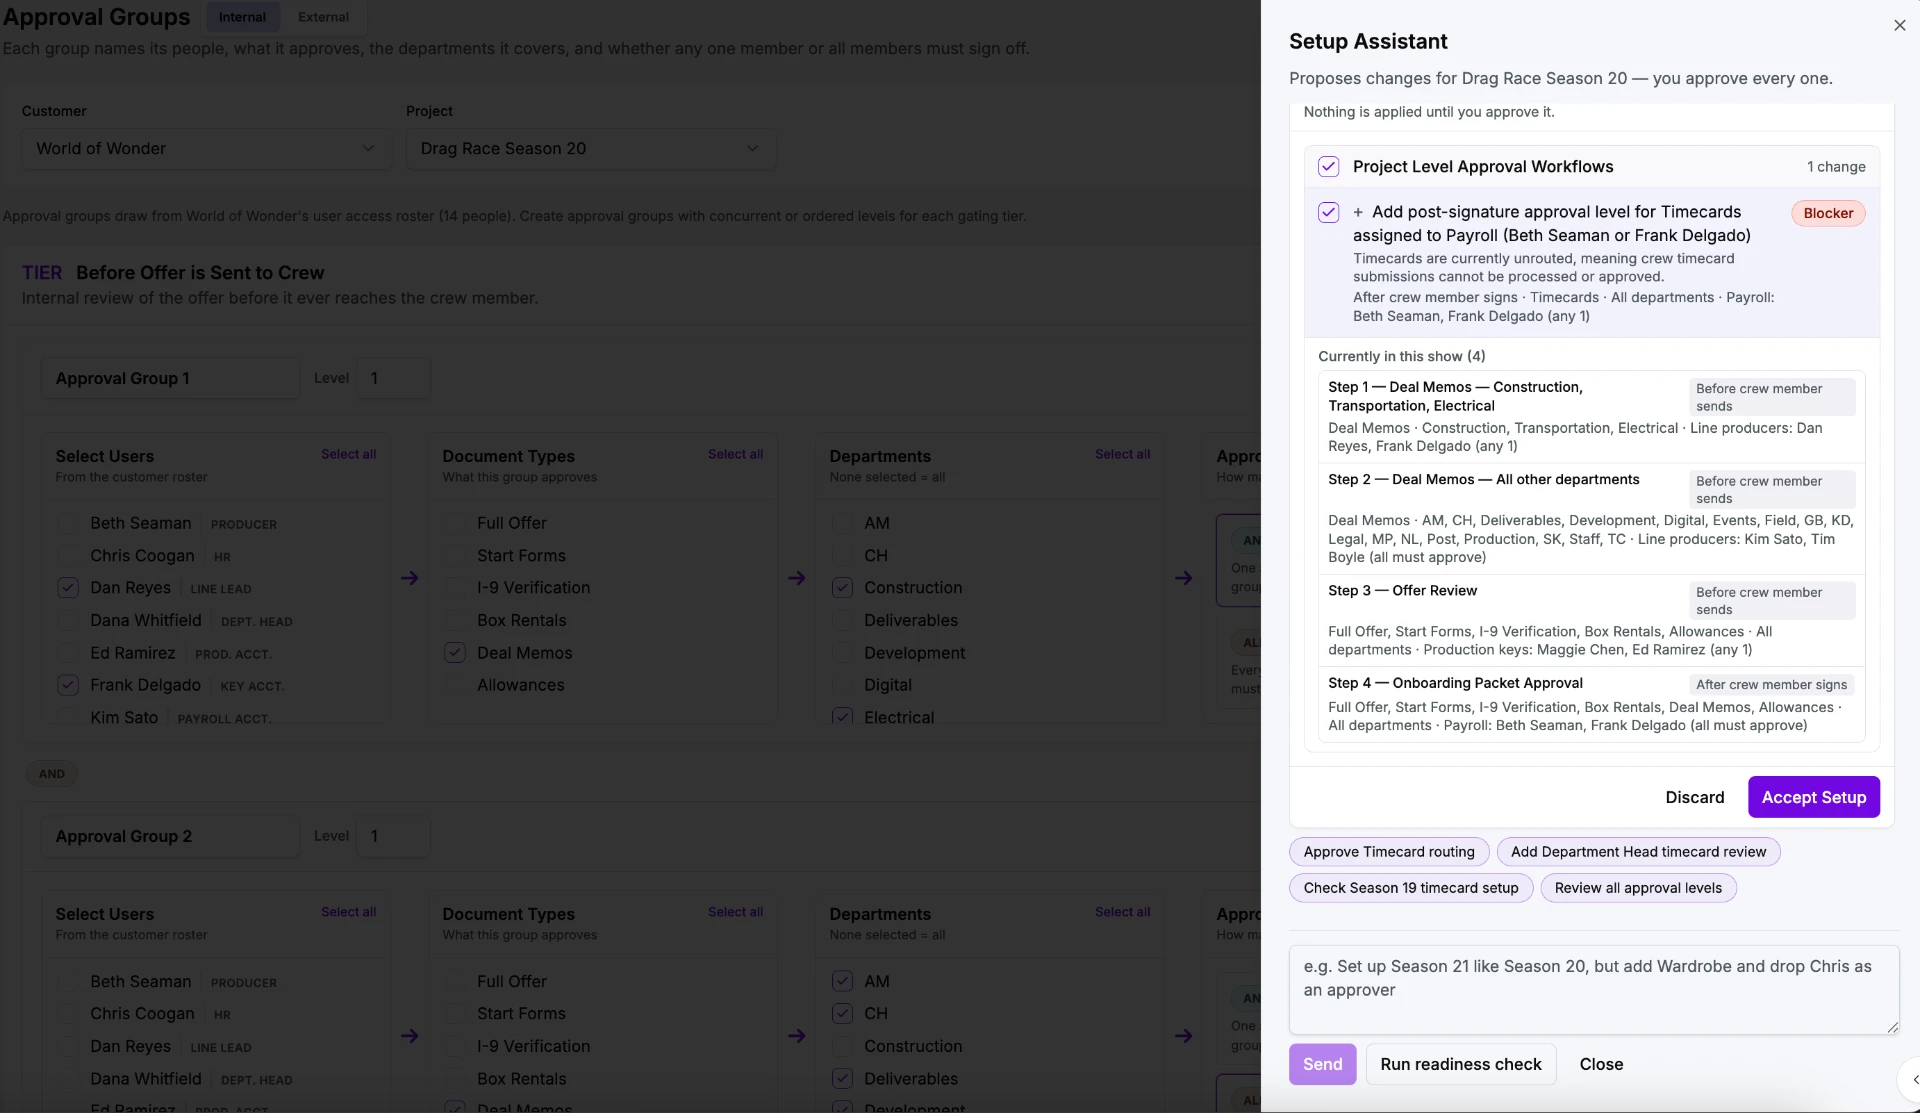Click the Blocker badge on the proposed change
The image size is (1920, 1113).
click(1828, 213)
